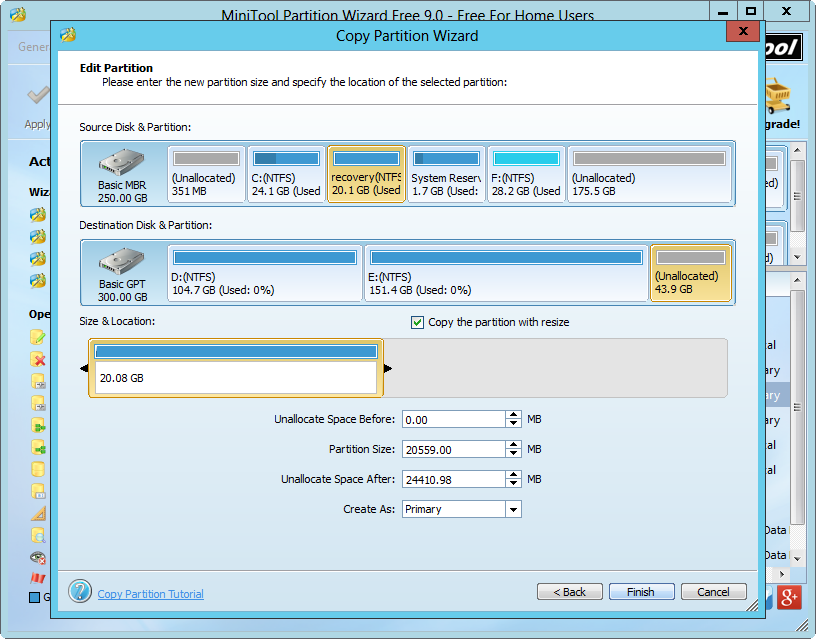Select destination E:(NTFS) partition
The width and height of the screenshot is (816, 639).
(506, 273)
